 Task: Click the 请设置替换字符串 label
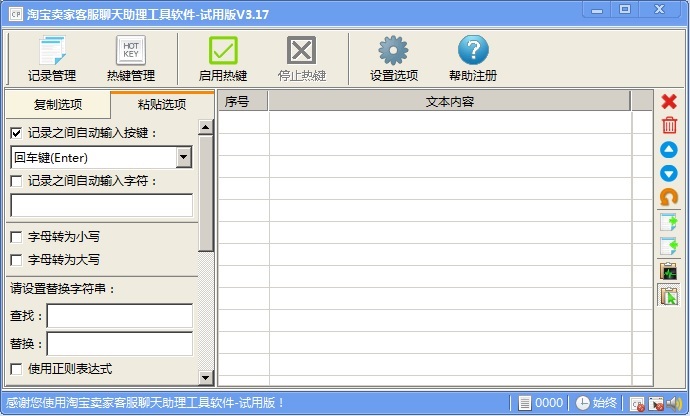coord(62,289)
